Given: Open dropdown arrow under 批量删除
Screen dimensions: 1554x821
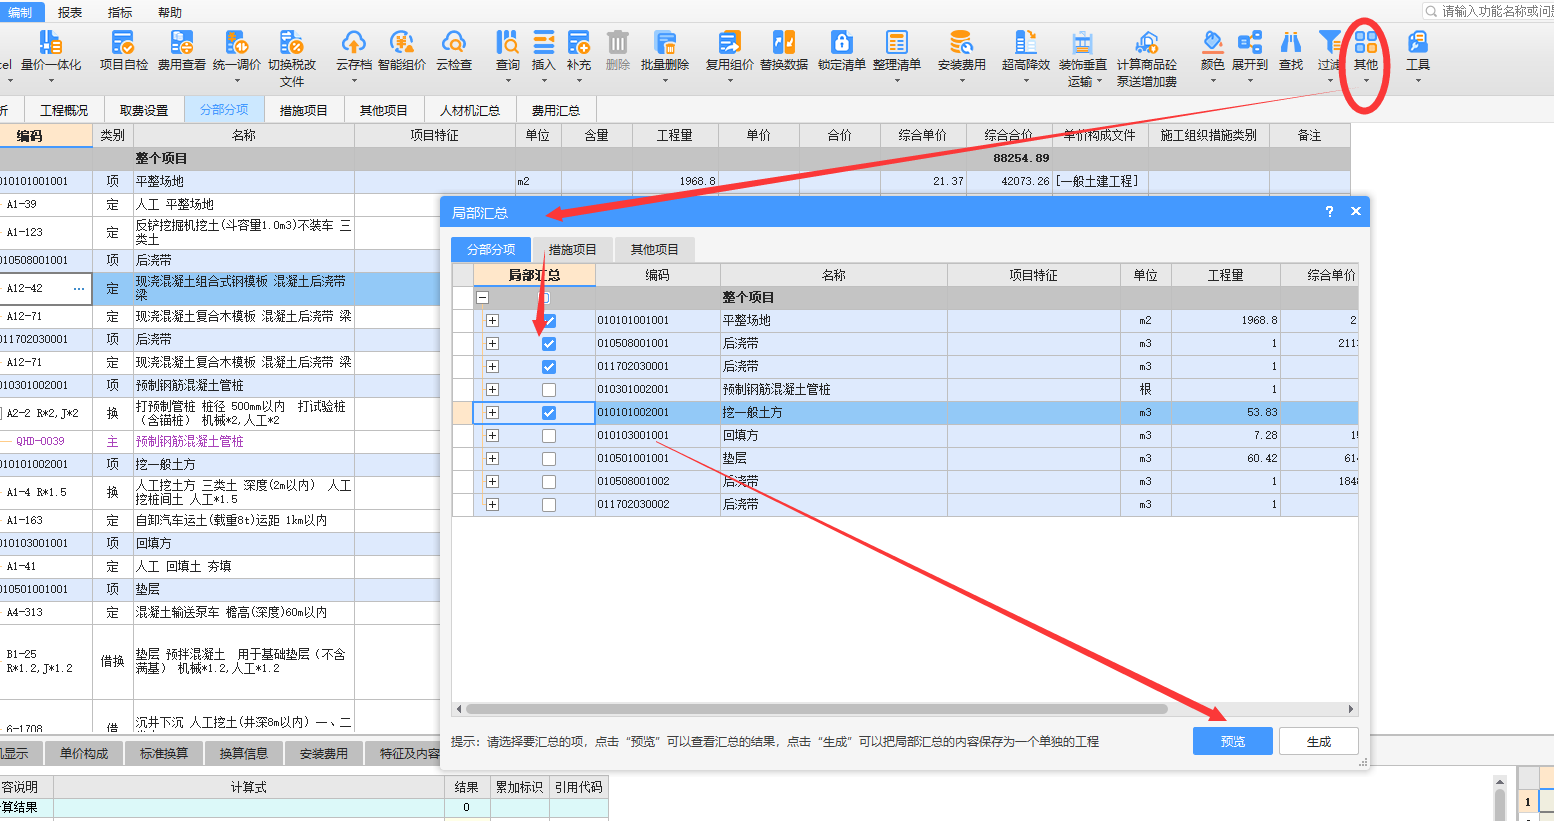Looking at the screenshot, I should coord(665,81).
